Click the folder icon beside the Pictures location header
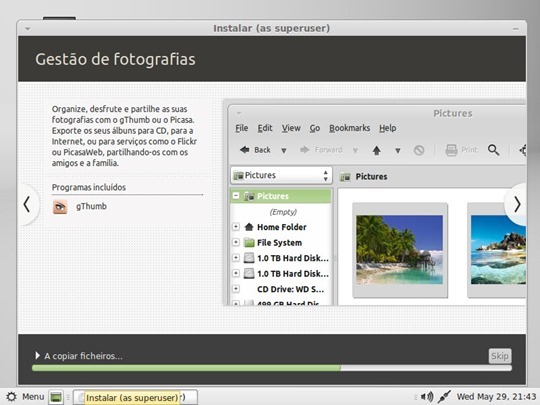 pos(345,177)
